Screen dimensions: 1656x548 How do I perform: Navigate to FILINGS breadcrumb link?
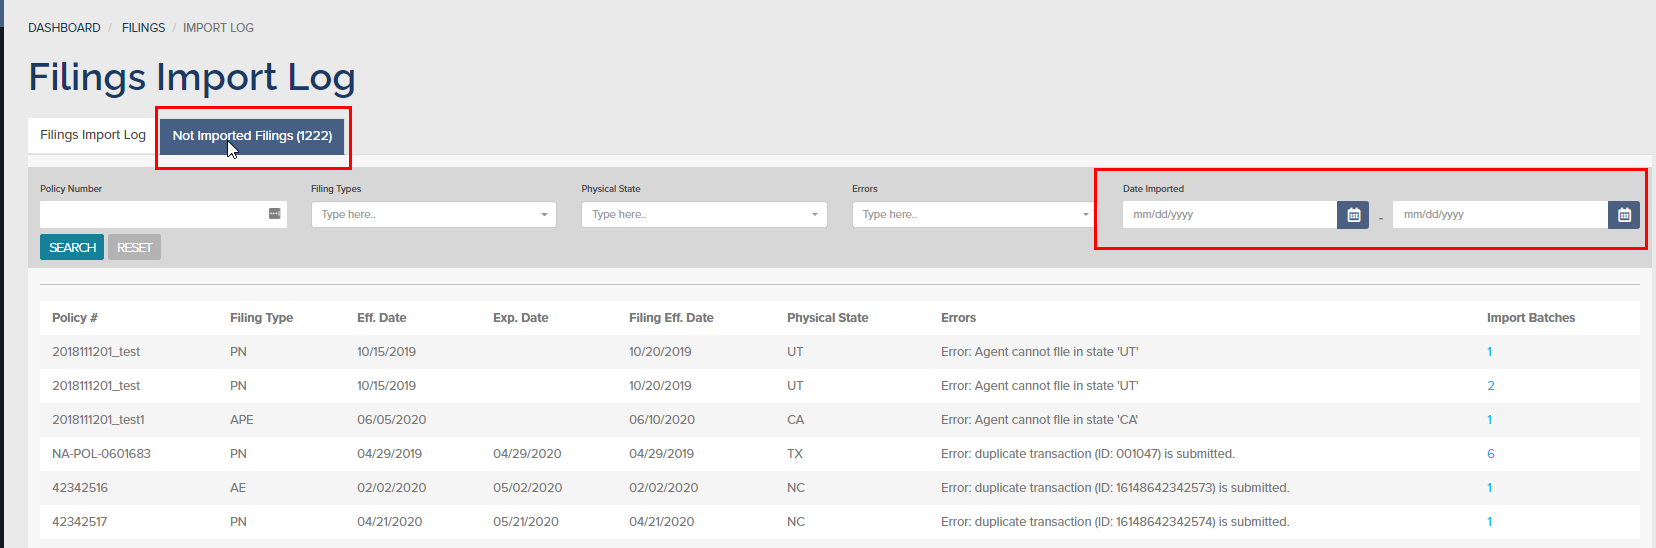pyautogui.click(x=143, y=28)
